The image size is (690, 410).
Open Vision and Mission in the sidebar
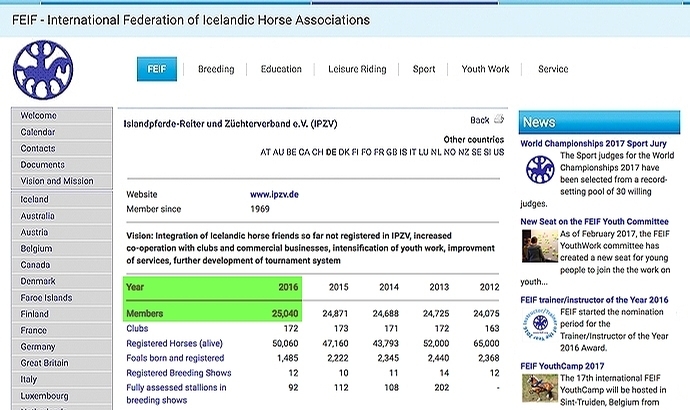[62, 181]
